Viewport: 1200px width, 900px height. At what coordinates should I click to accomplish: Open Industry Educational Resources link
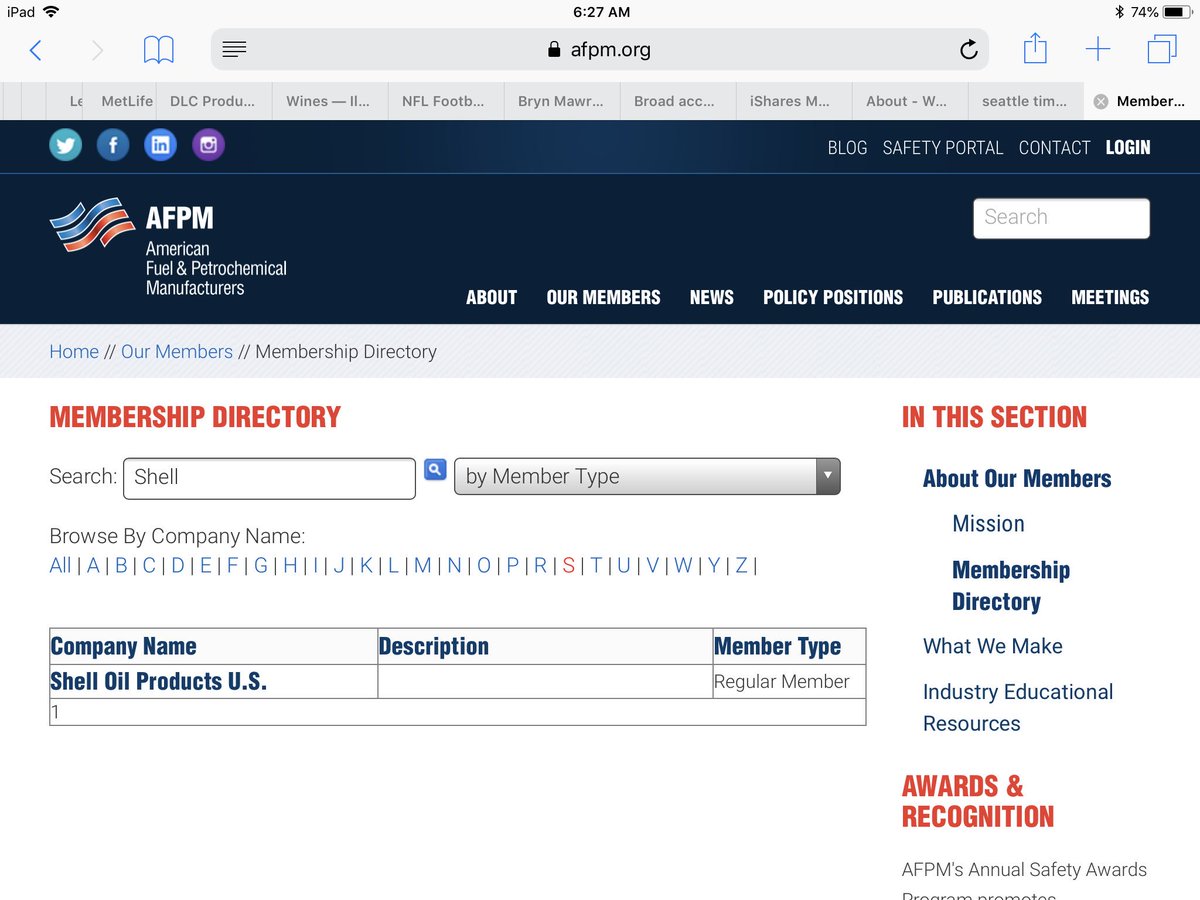coord(1018,707)
